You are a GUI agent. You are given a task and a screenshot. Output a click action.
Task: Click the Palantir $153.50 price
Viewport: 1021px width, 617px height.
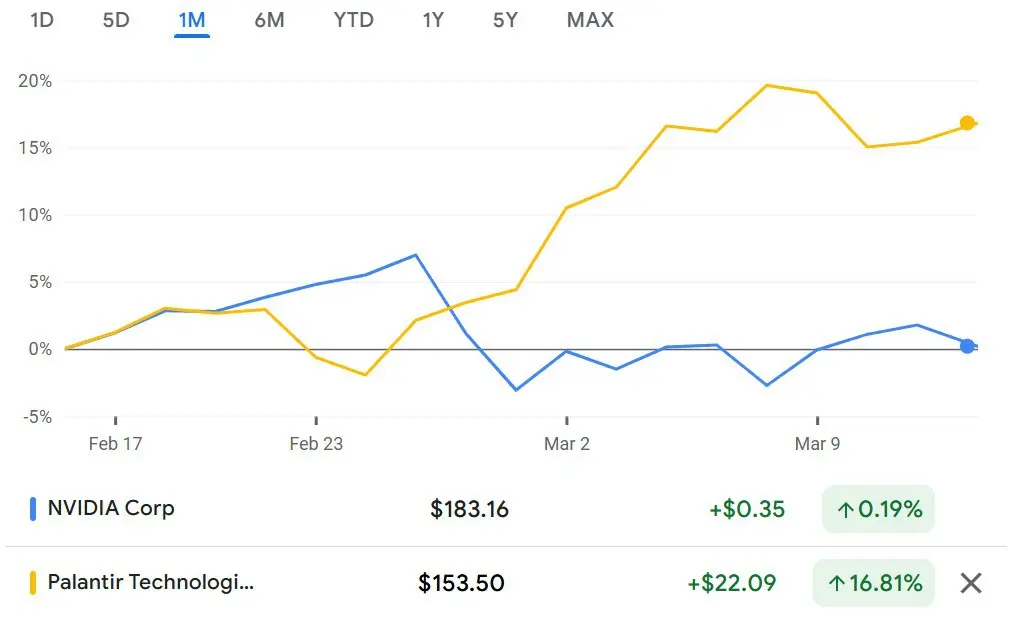(x=461, y=583)
